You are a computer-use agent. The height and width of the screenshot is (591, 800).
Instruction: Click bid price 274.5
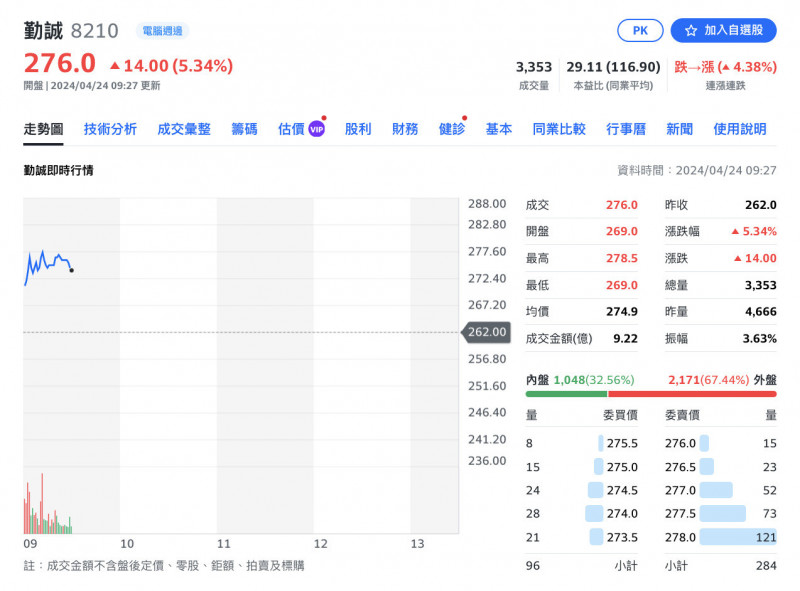pyautogui.click(x=622, y=490)
